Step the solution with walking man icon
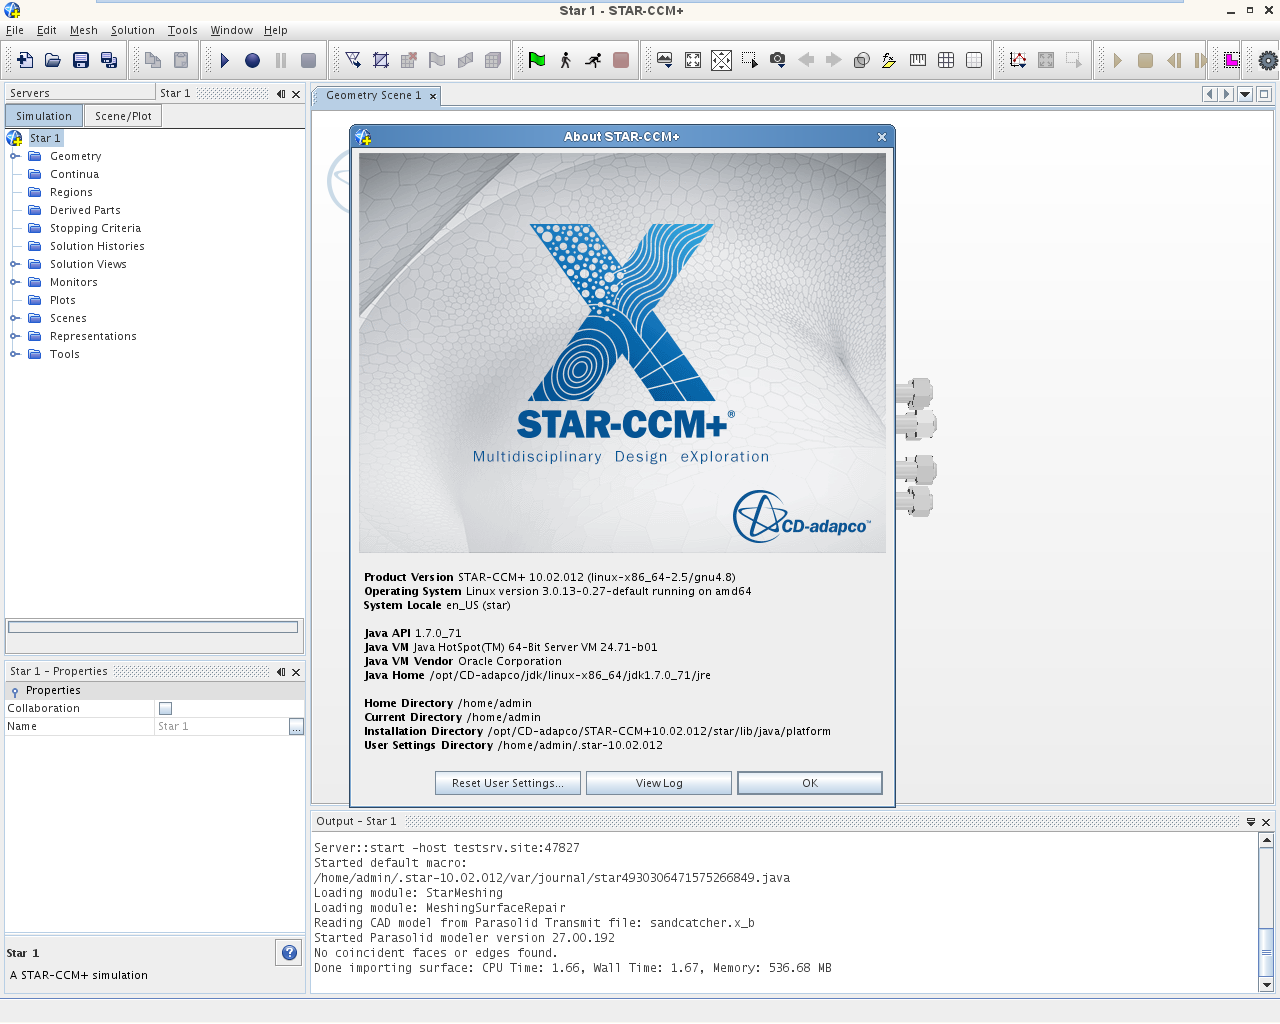1280x1024 pixels. pyautogui.click(x=565, y=60)
